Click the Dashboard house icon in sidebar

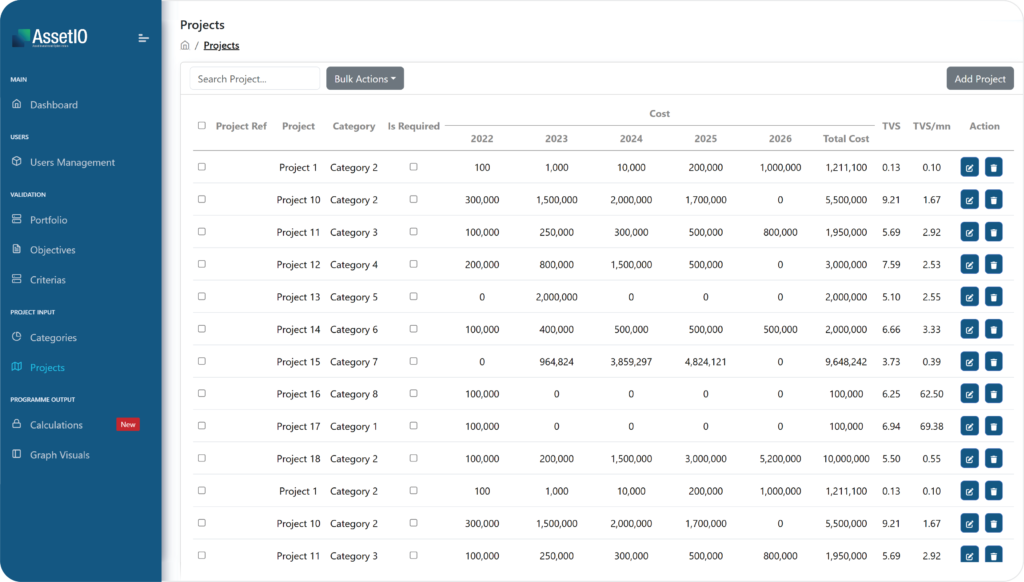click(17, 104)
